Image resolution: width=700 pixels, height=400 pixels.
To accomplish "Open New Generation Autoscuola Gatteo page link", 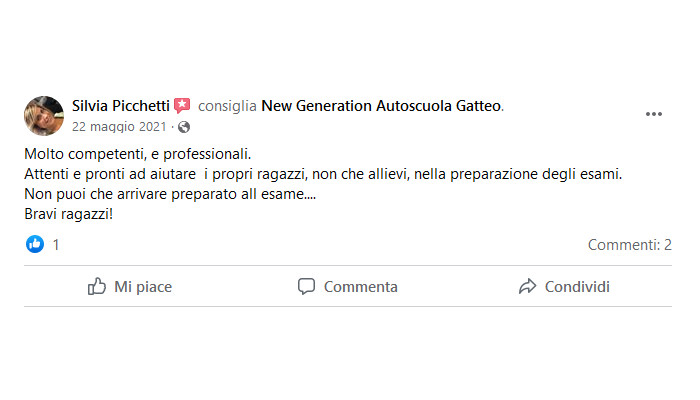I will click(381, 105).
